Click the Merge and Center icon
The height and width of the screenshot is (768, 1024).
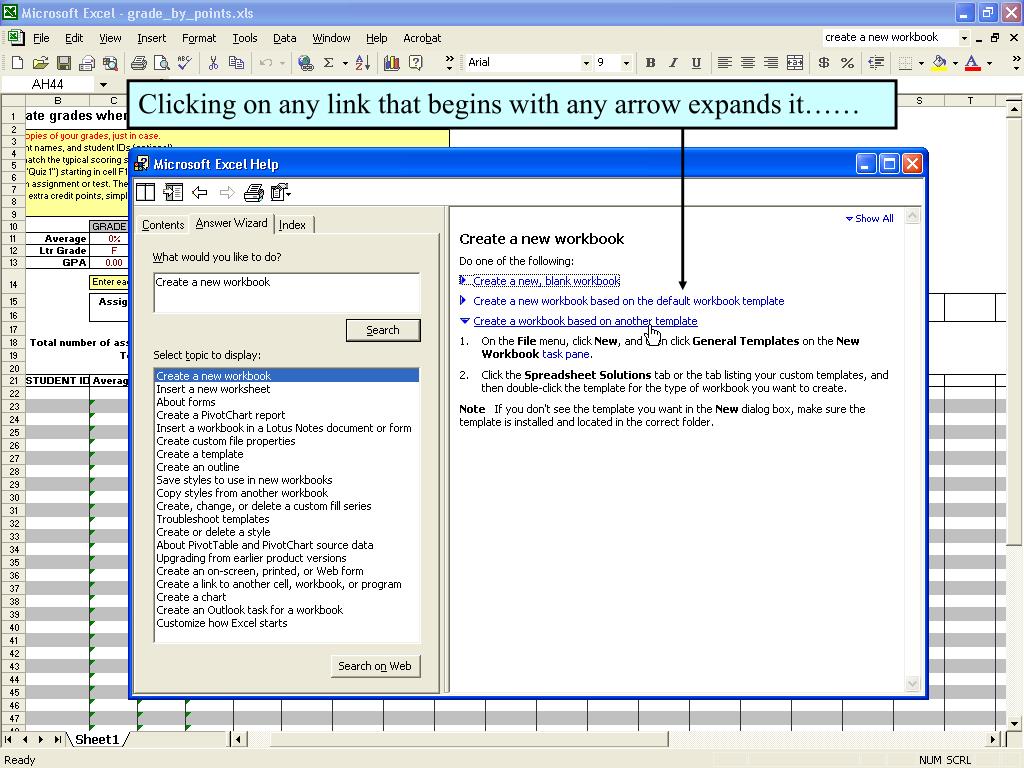click(x=795, y=63)
